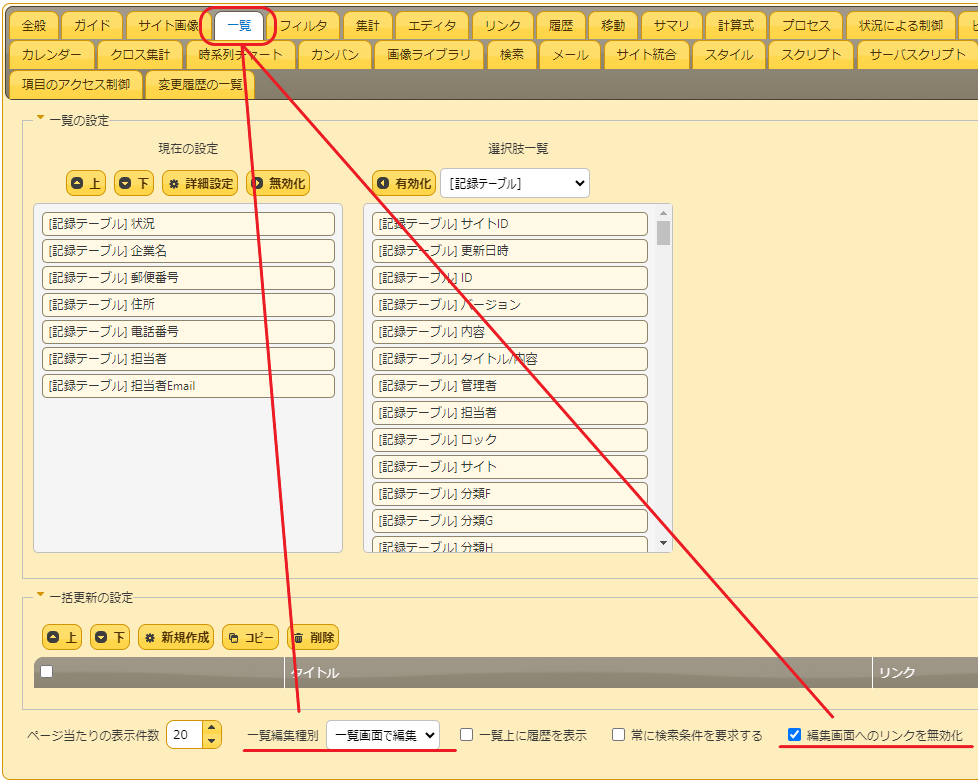
Task: Select [記録テーブル] 管理者 option
Action: pyautogui.click(x=510, y=385)
